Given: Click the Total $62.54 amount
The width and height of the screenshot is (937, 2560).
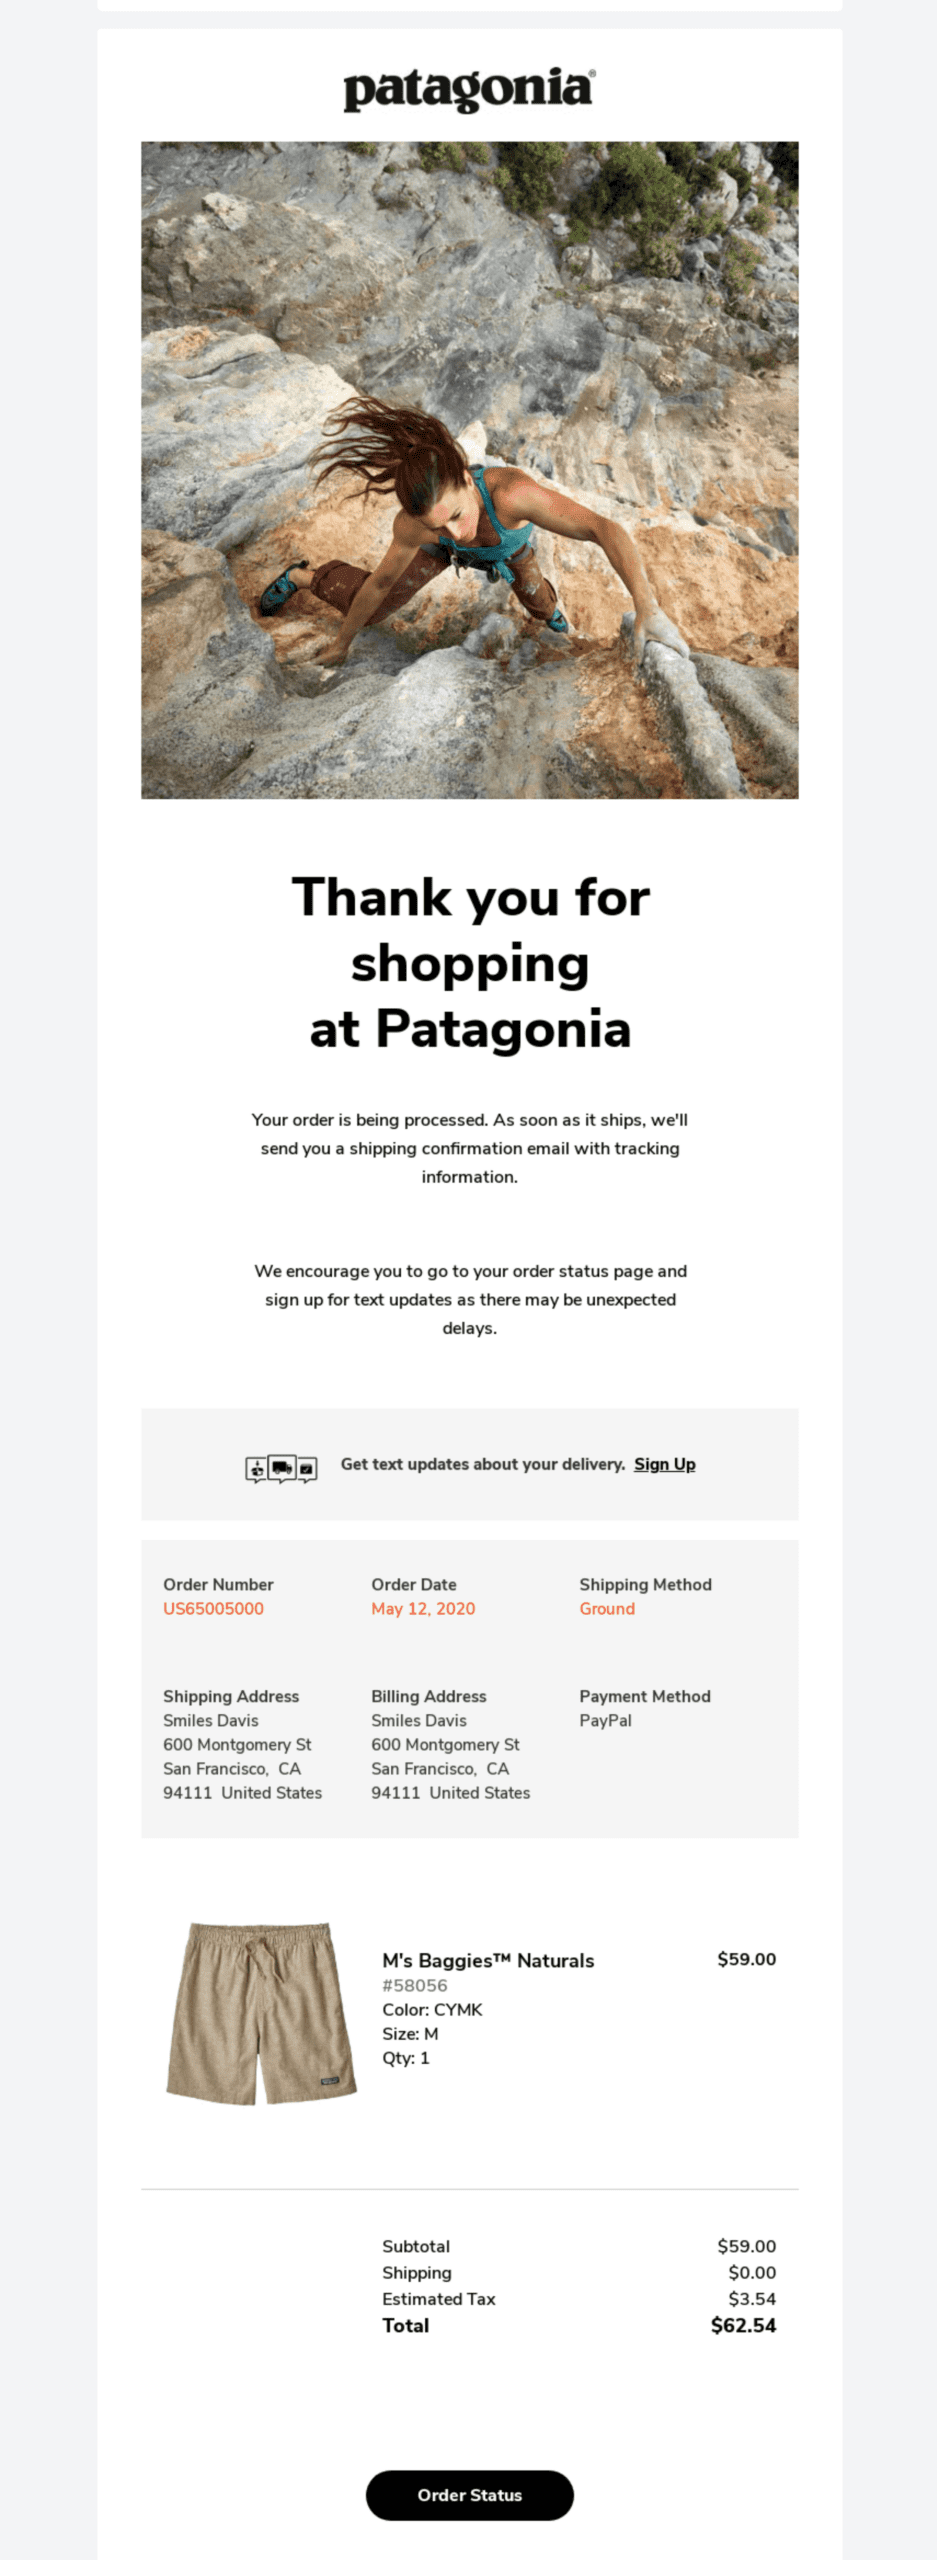Looking at the screenshot, I should point(746,2326).
